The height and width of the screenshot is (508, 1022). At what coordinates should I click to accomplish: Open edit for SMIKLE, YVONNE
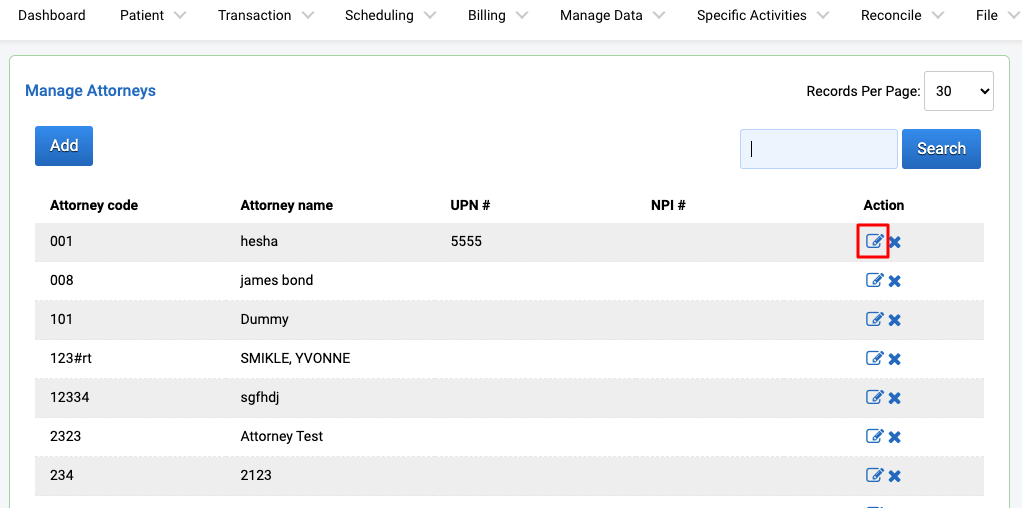[874, 358]
